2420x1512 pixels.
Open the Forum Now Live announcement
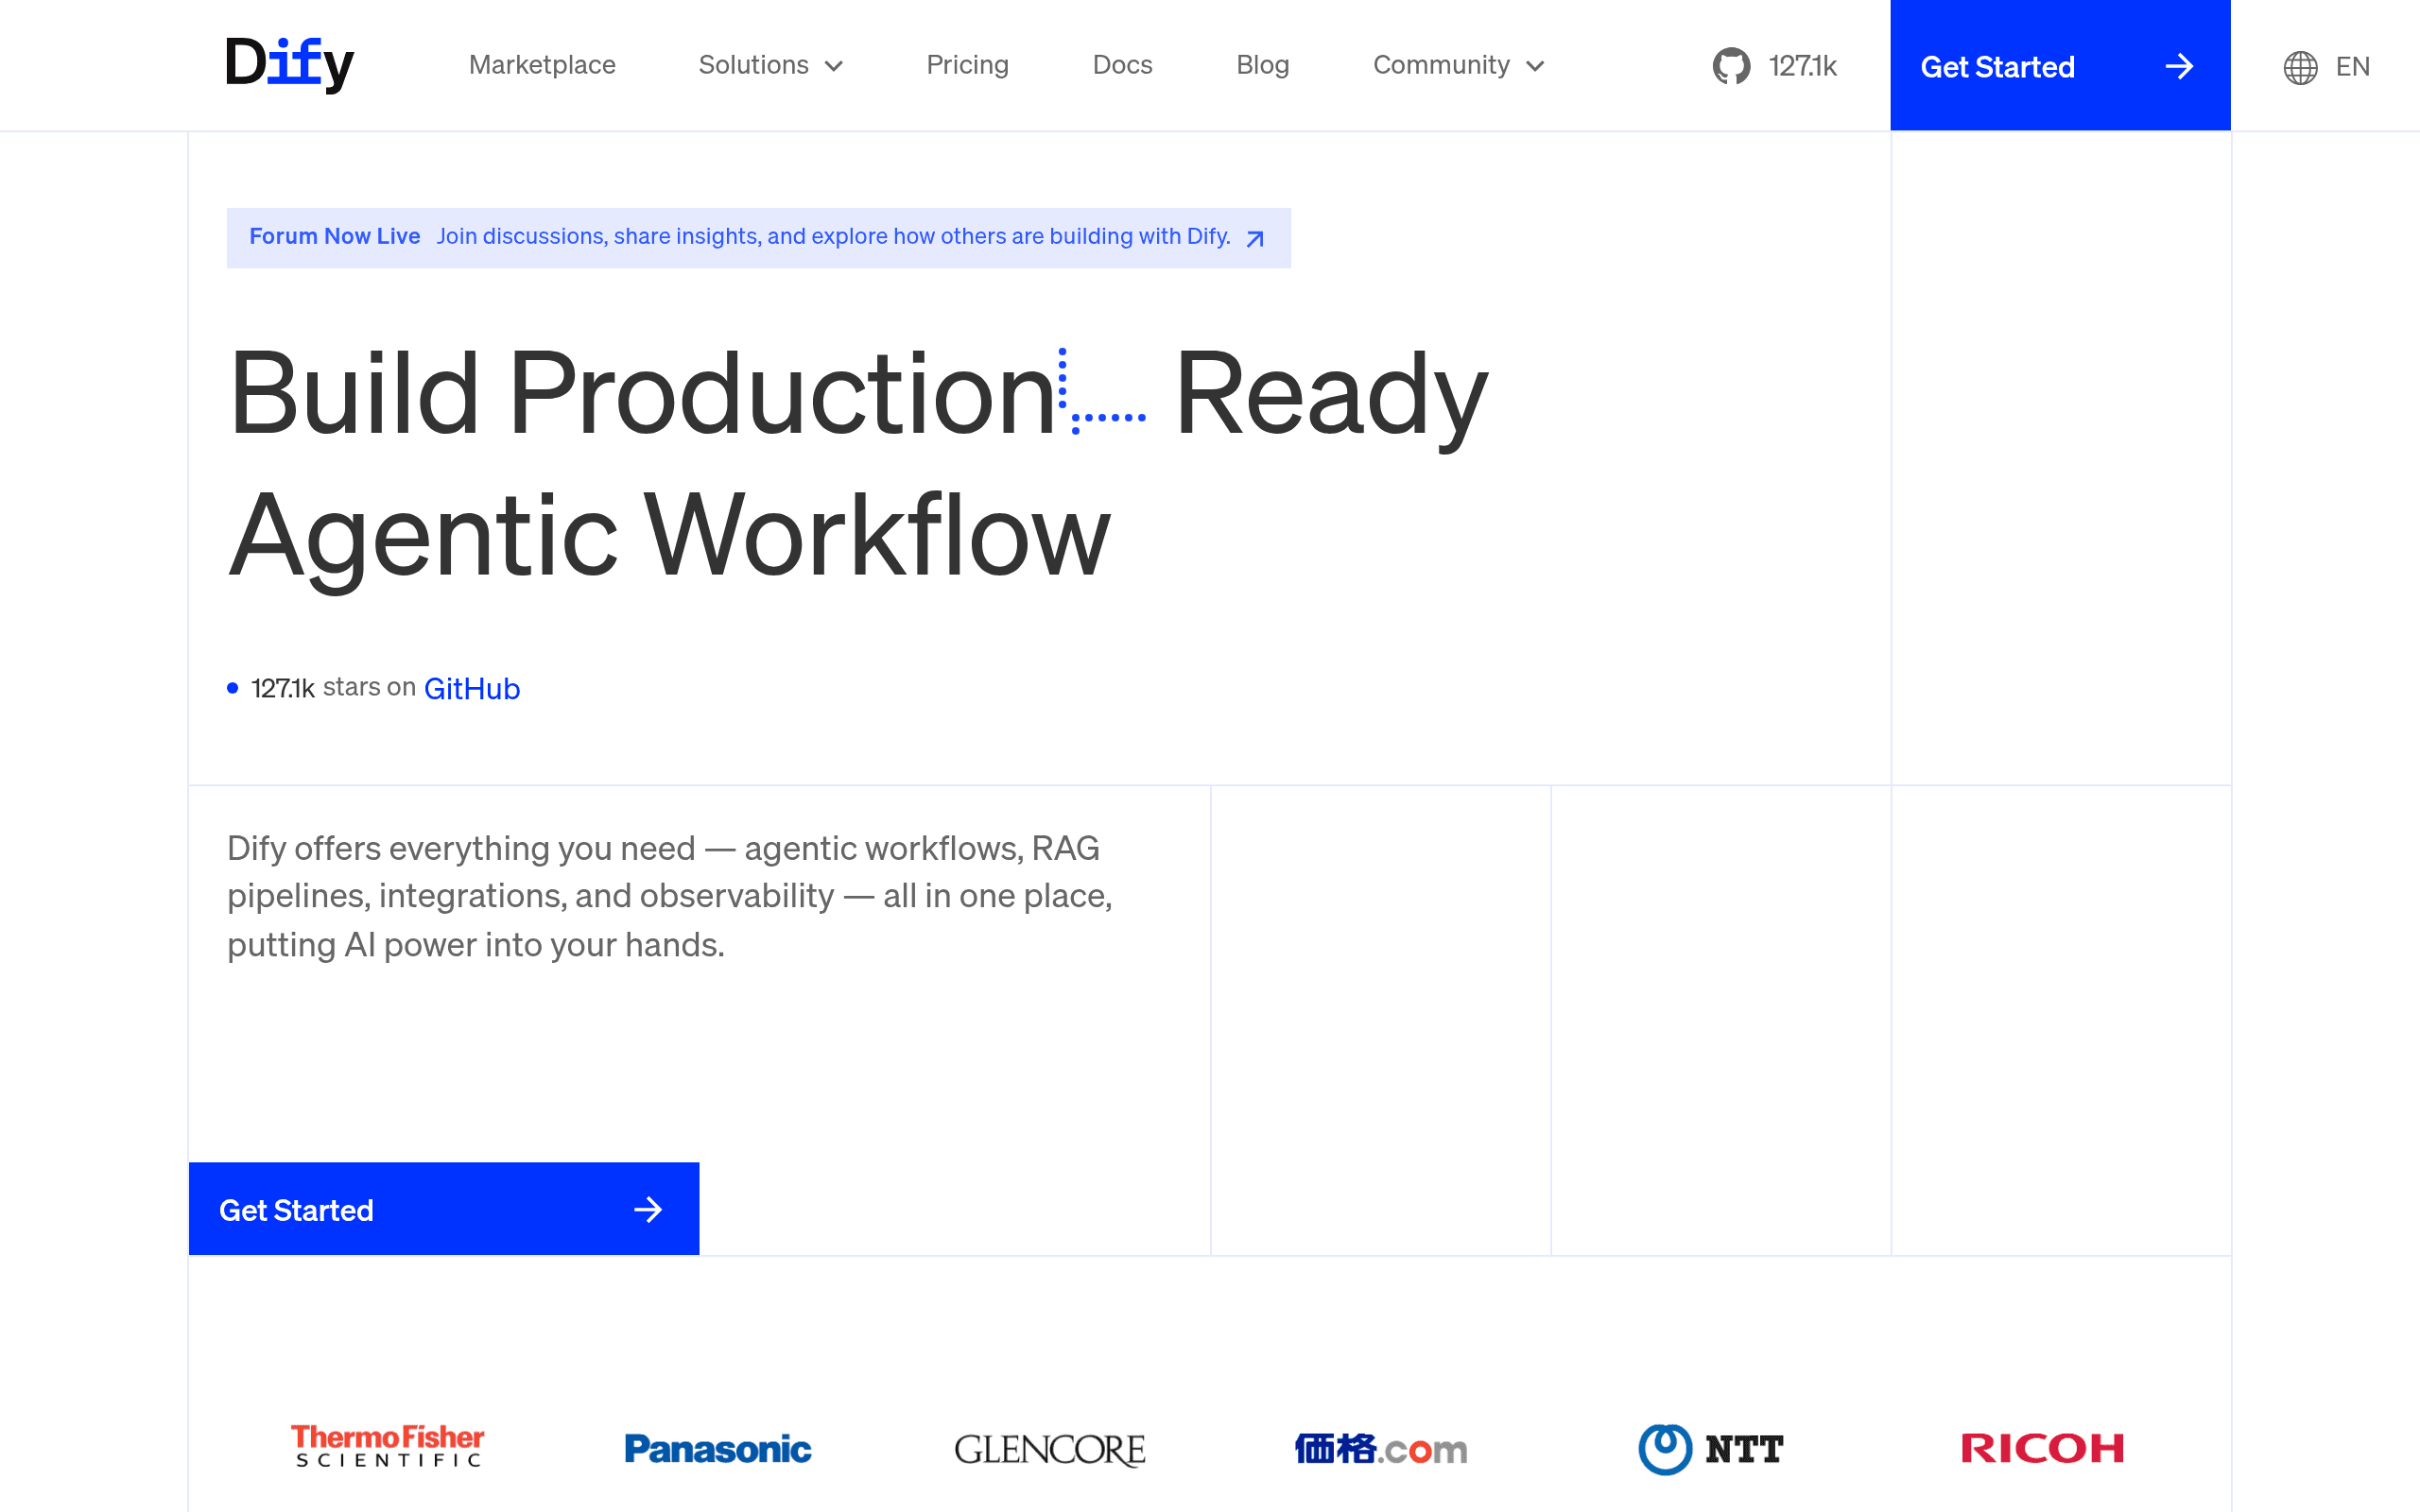pyautogui.click(x=334, y=236)
